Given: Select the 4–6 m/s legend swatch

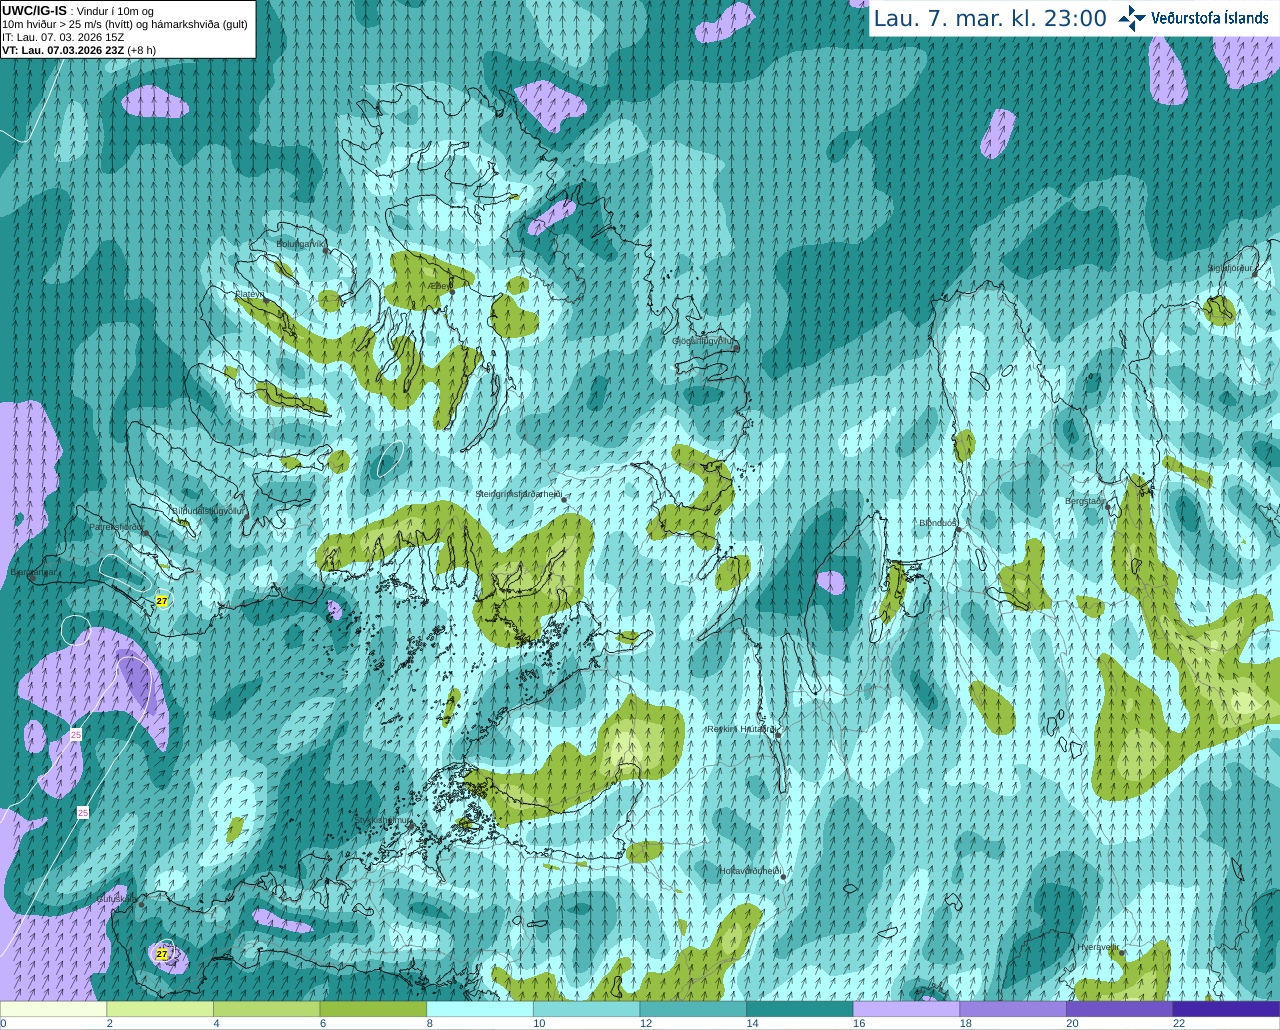Looking at the screenshot, I should click(266, 1009).
